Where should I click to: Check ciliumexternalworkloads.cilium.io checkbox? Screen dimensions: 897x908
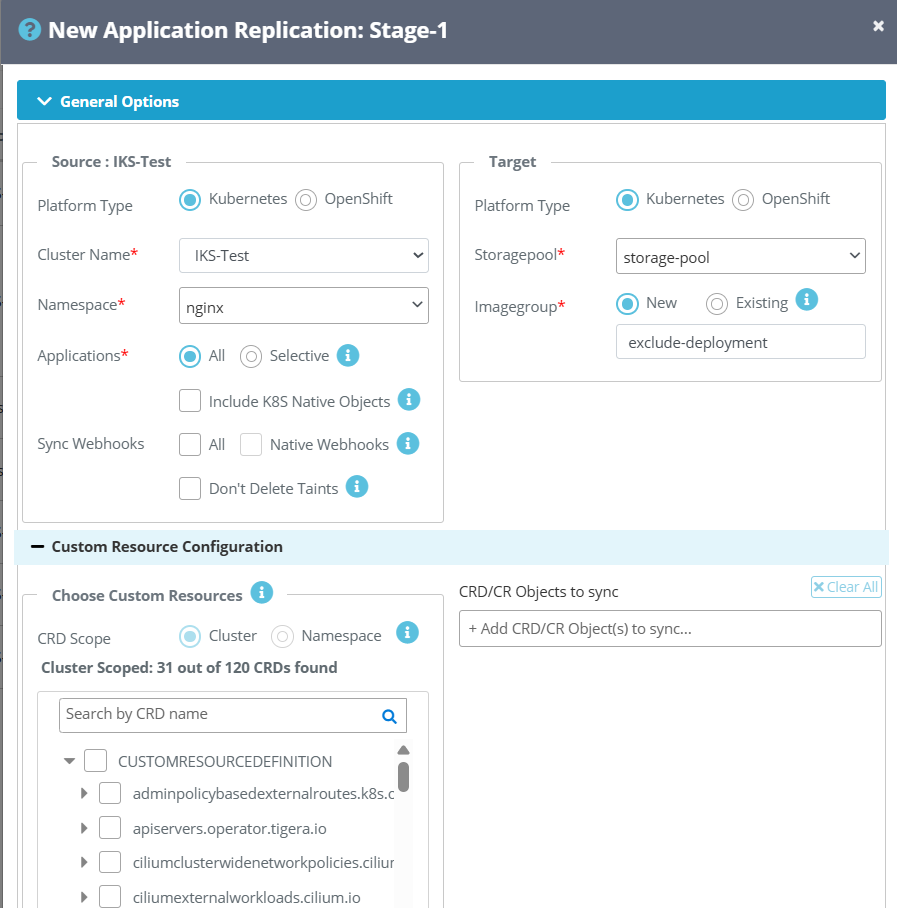[110, 896]
